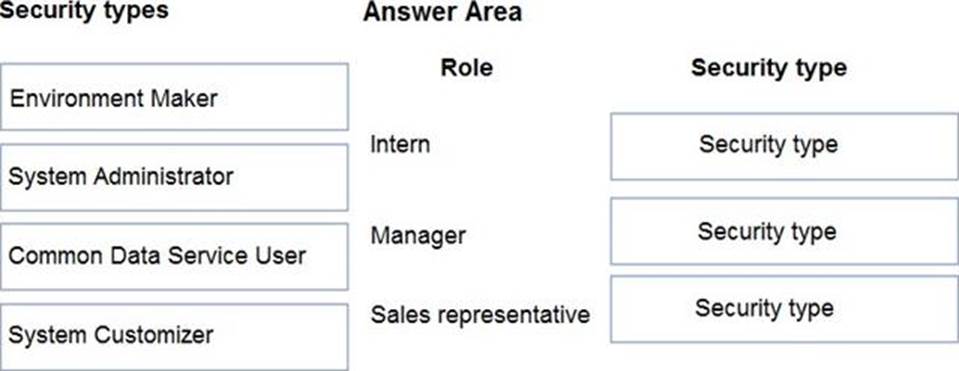Pick the Common Data Service User box
Viewport: 959px width, 371px height.
pos(174,257)
